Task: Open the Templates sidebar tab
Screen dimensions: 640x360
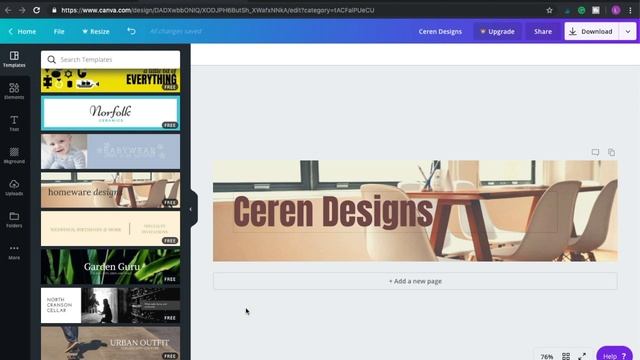Action: [14, 59]
